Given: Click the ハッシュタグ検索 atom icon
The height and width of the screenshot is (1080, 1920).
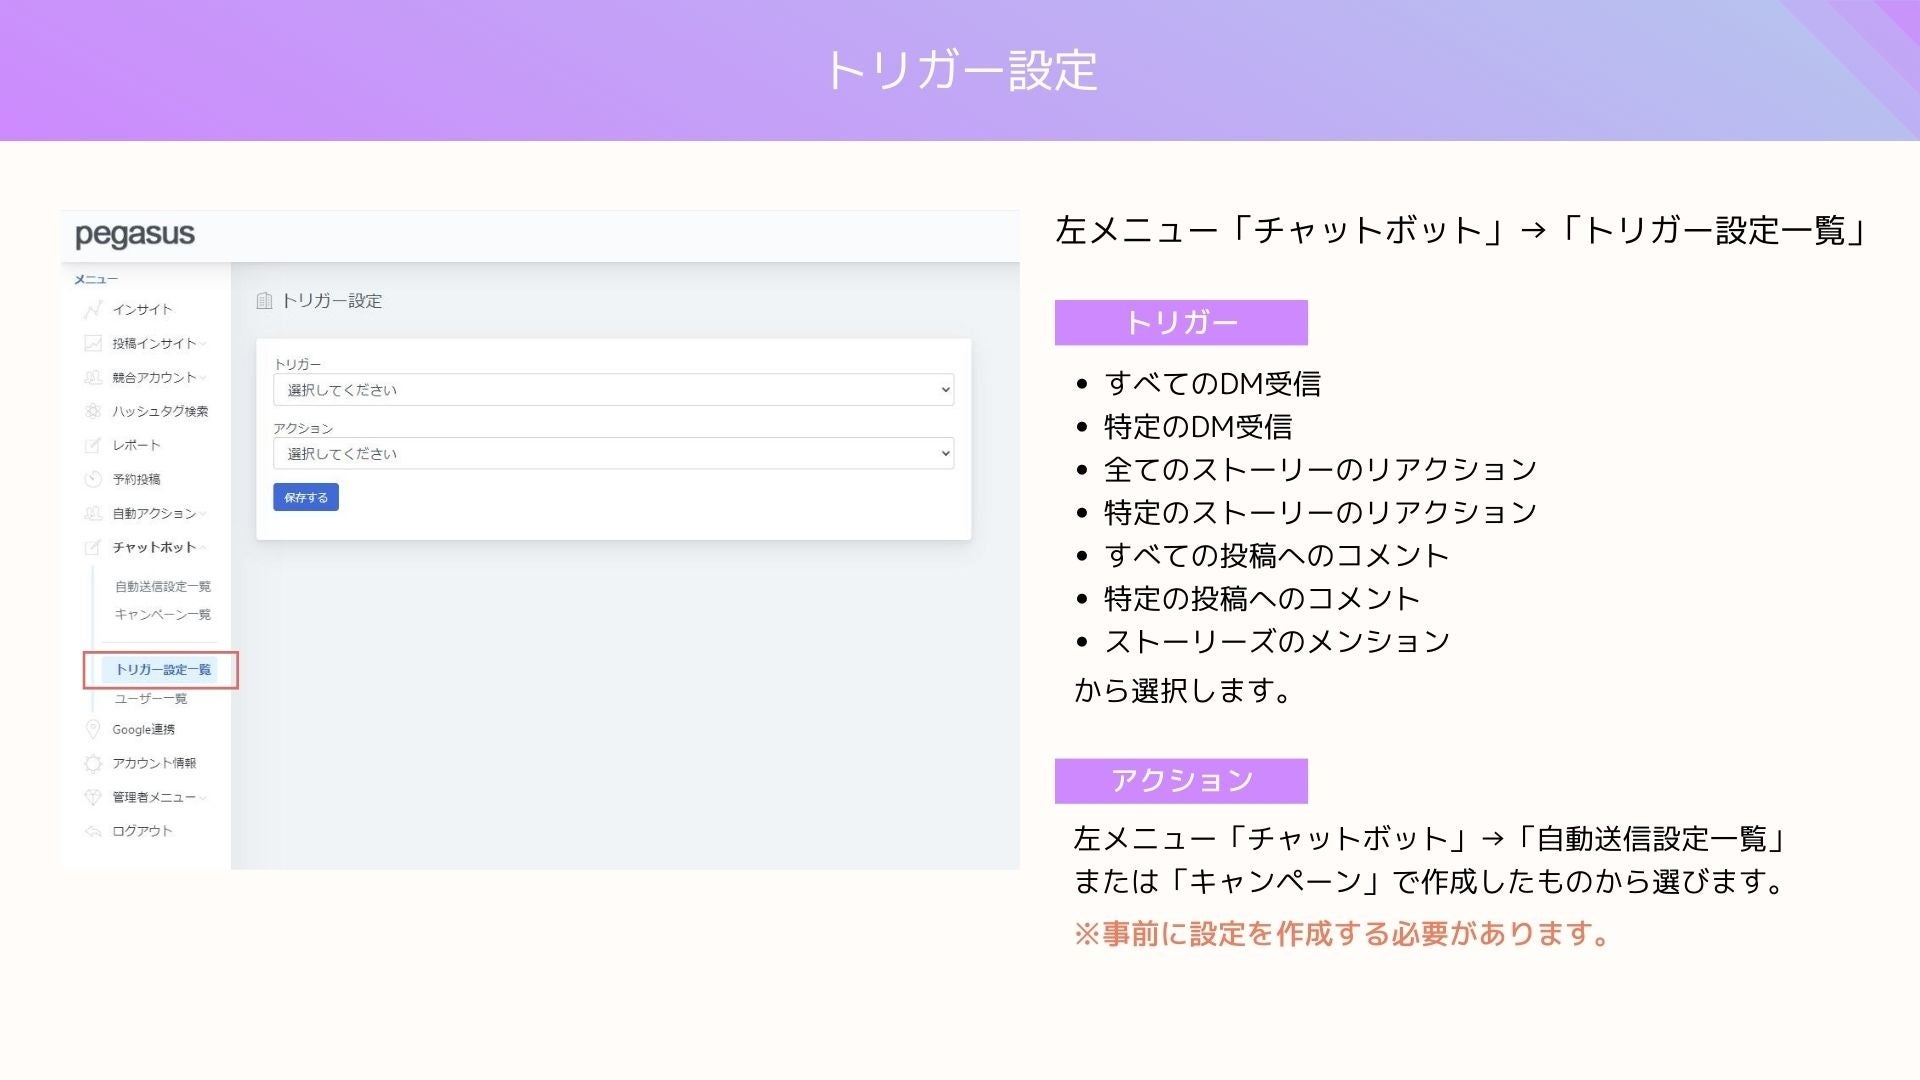Looking at the screenshot, I should point(93,411).
